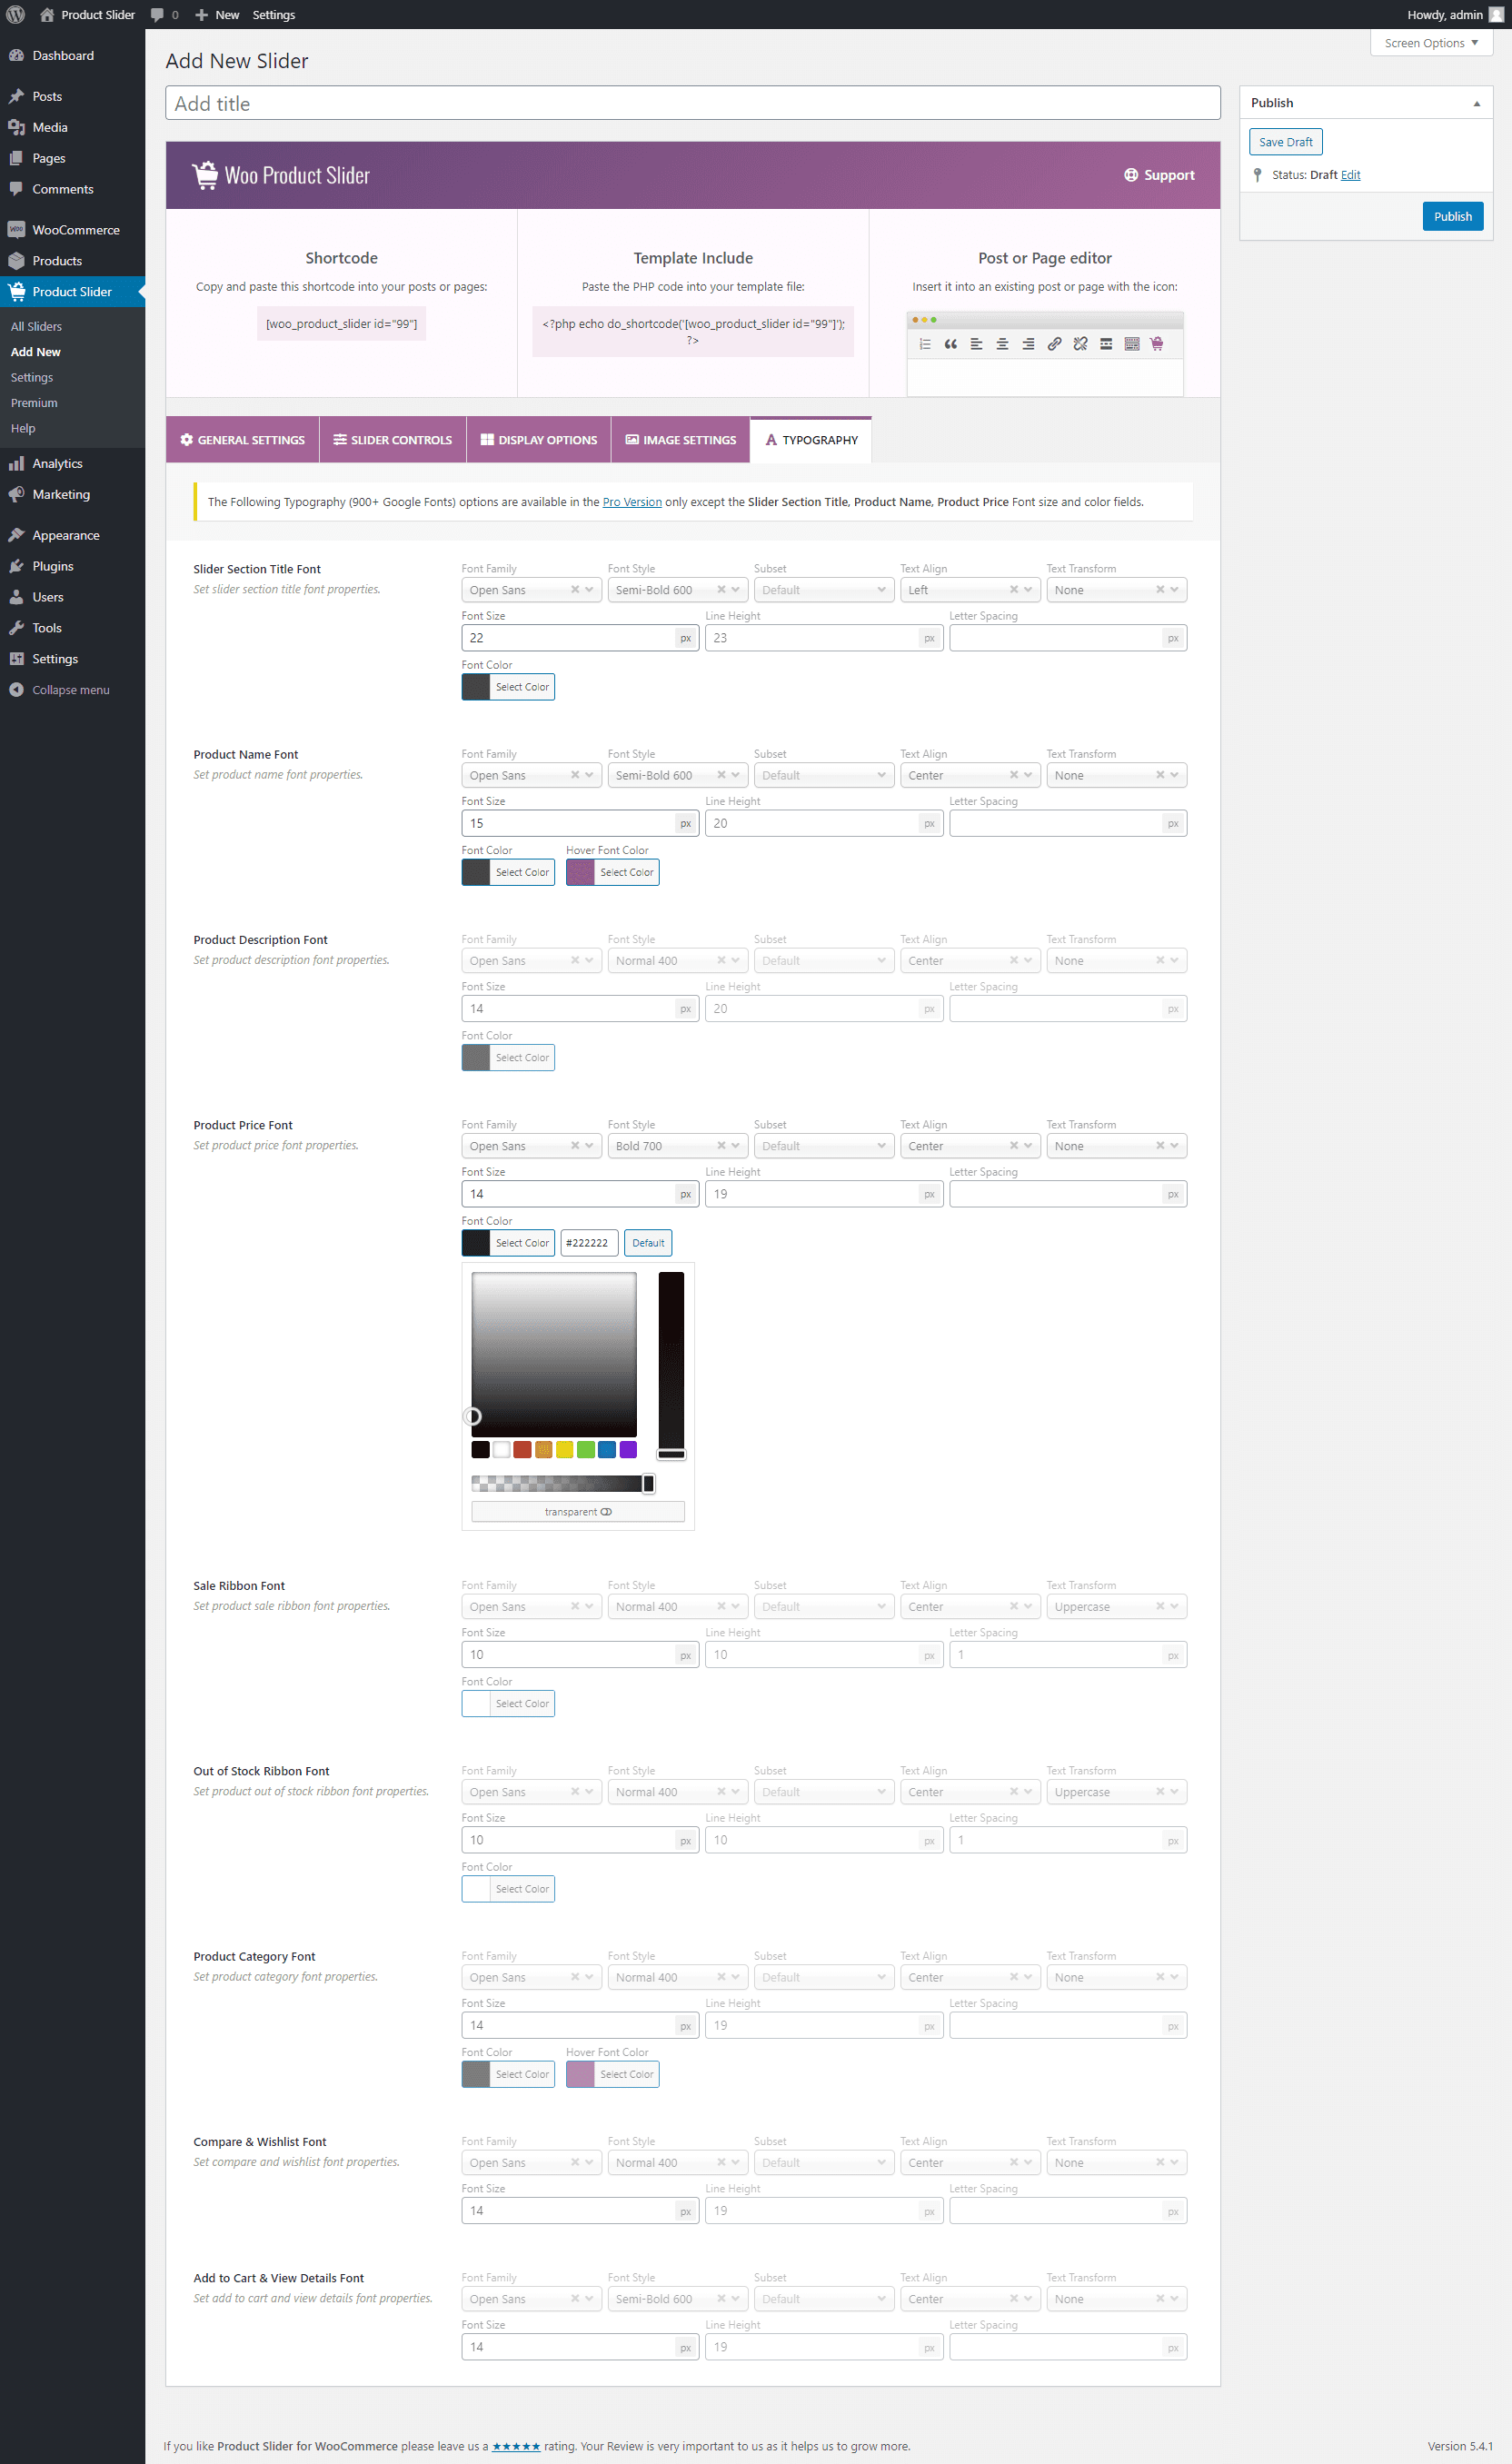Click the Support lifebuoy icon
1512x2464 pixels.
pos(1131,175)
